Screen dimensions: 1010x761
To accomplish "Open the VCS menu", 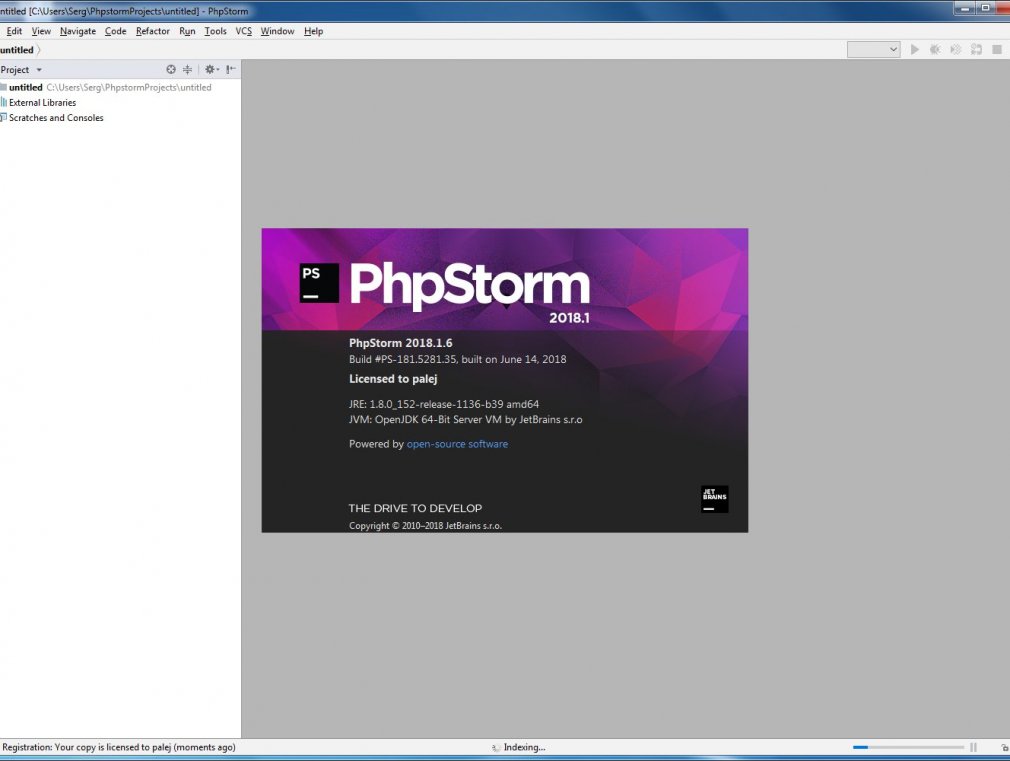I will (x=243, y=31).
